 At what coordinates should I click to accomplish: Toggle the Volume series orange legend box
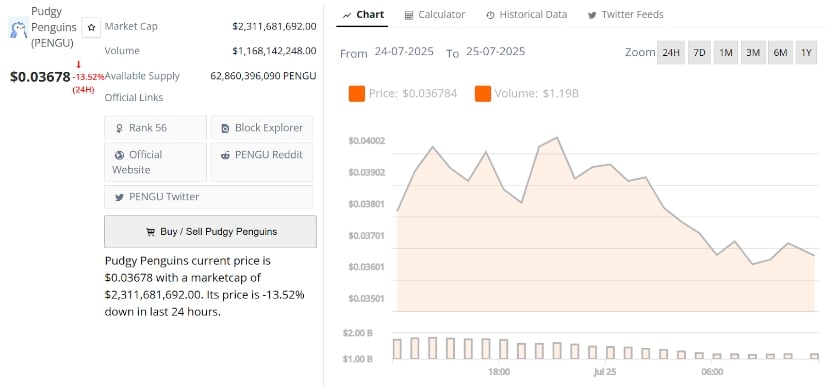coord(482,94)
